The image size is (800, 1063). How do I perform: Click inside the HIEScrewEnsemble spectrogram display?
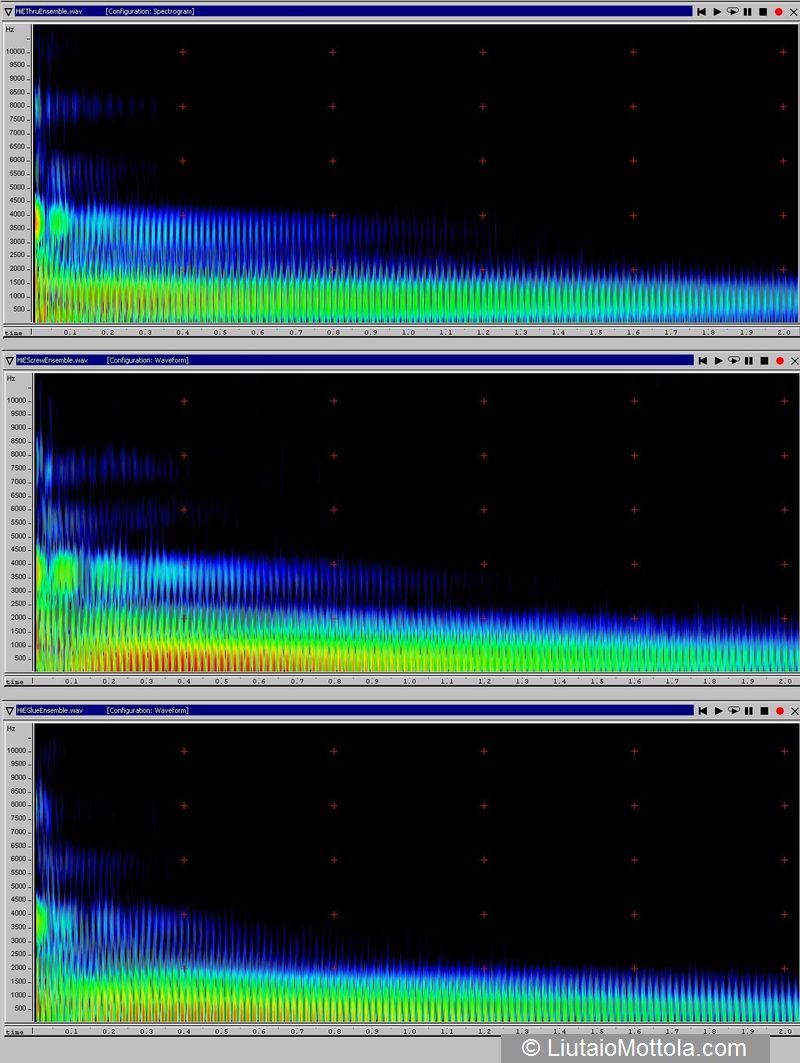[x=416, y=523]
